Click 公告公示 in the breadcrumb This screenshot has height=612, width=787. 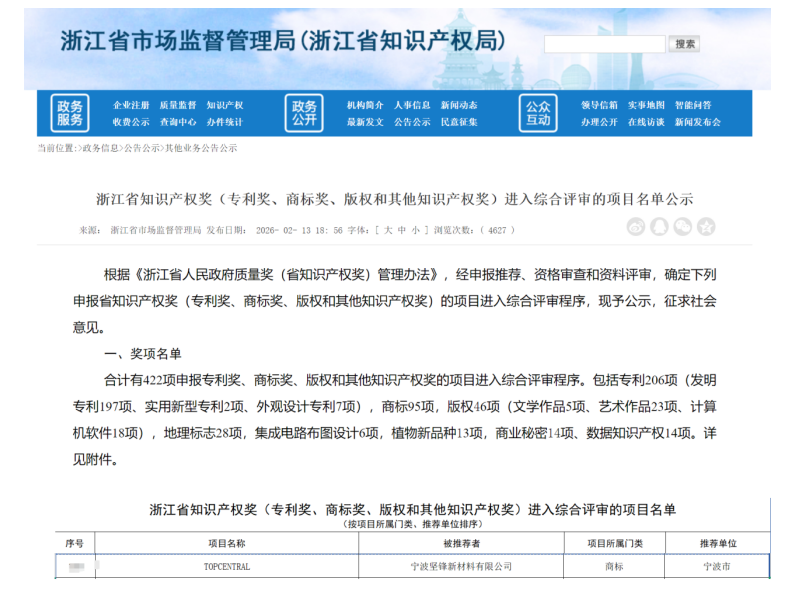point(141,148)
